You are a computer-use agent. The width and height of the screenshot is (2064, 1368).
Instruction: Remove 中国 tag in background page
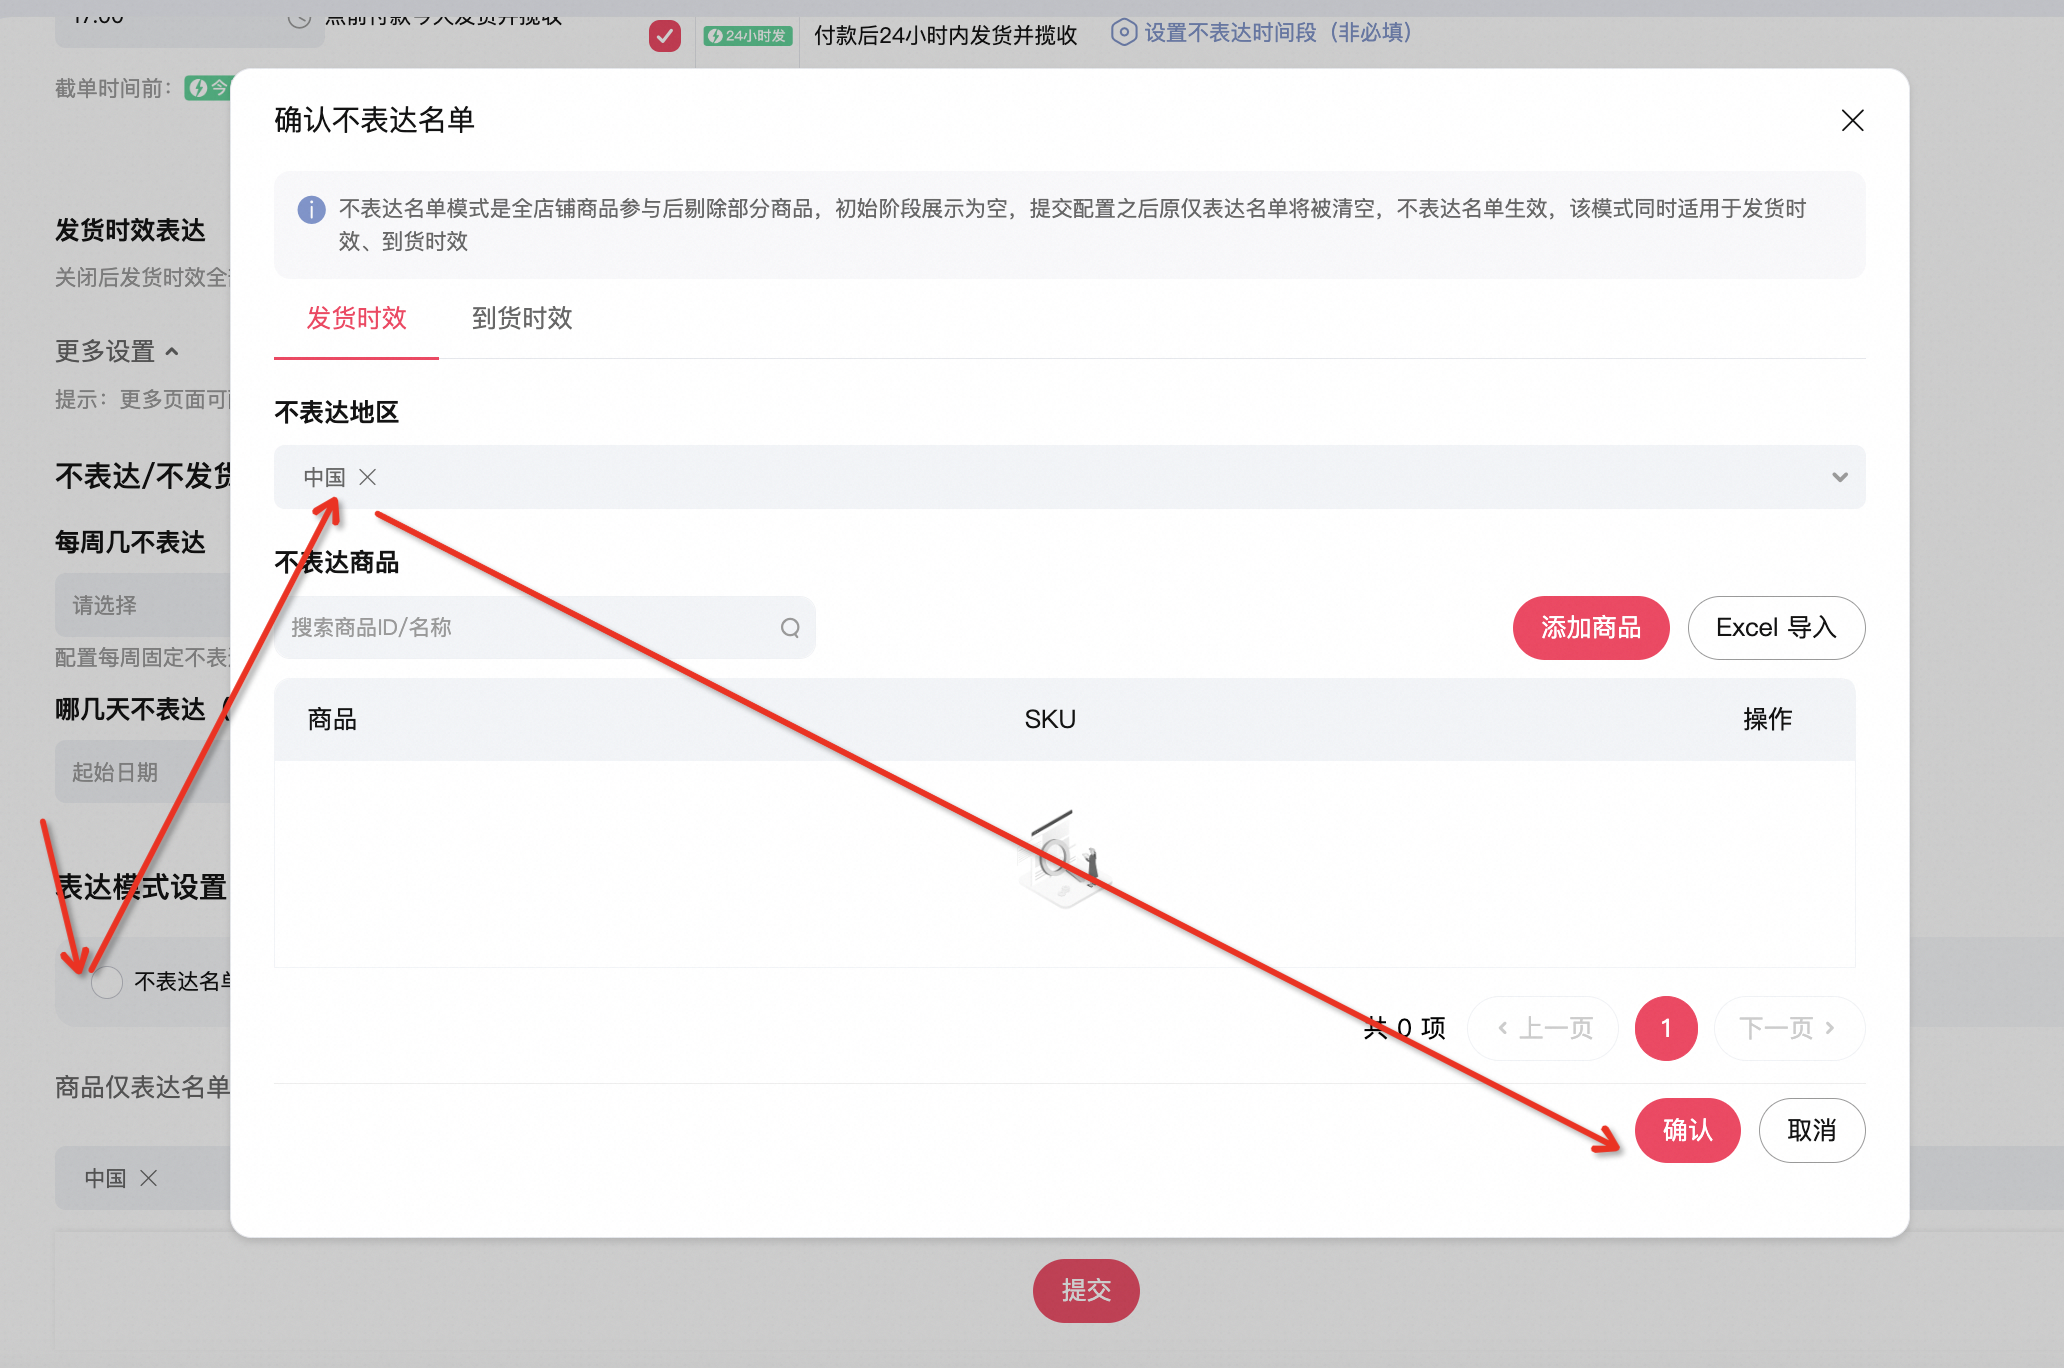click(x=149, y=1178)
